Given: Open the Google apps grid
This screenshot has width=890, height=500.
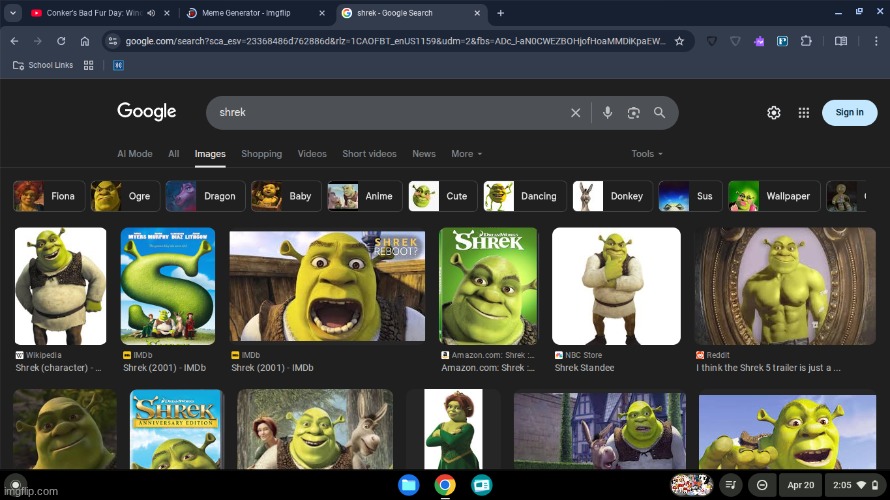Looking at the screenshot, I should coord(804,113).
